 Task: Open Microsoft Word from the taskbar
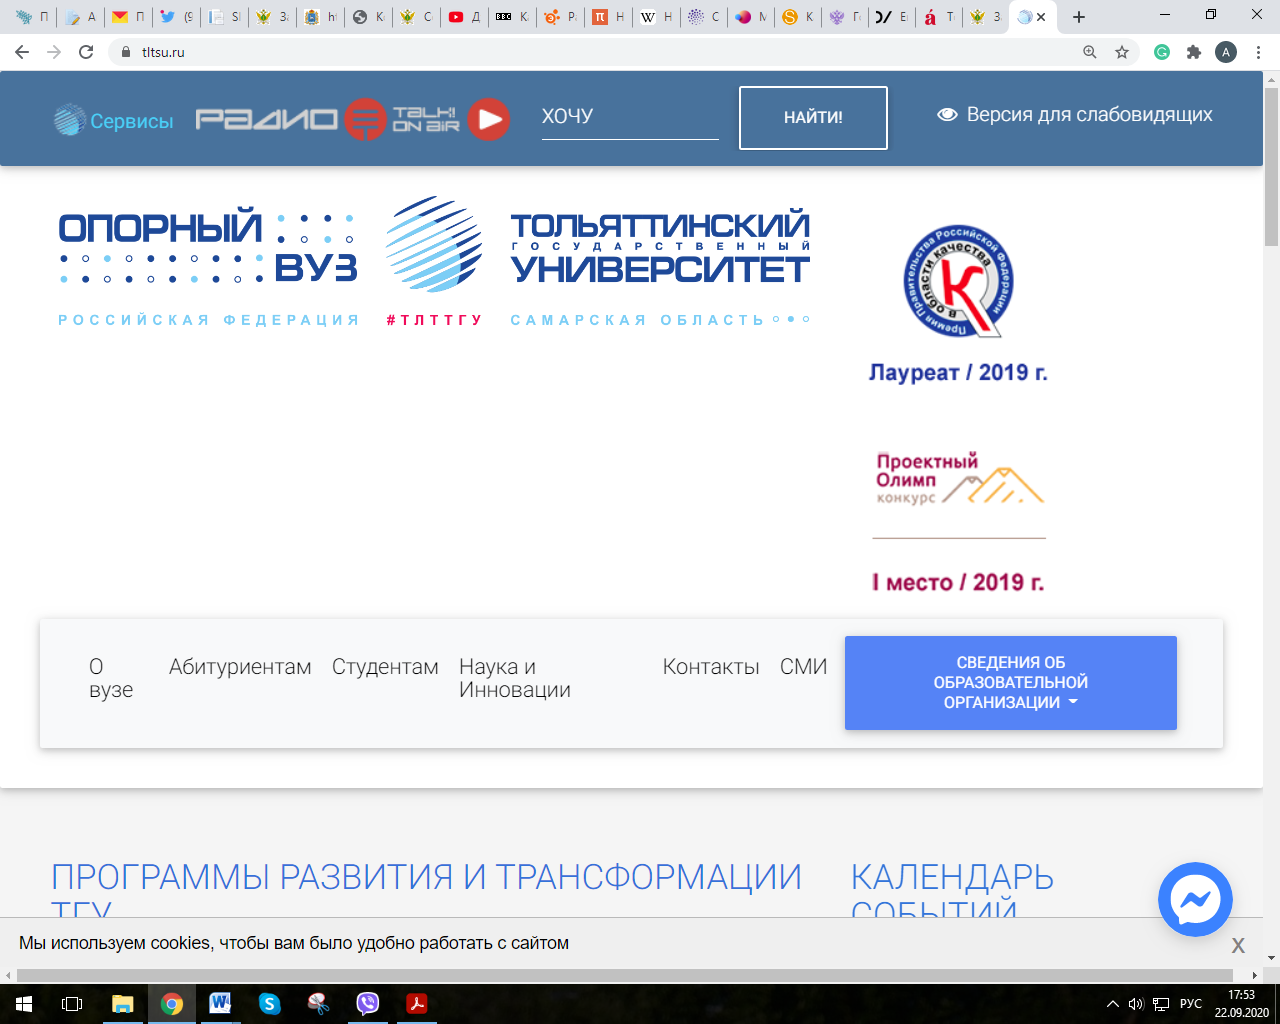(220, 1003)
